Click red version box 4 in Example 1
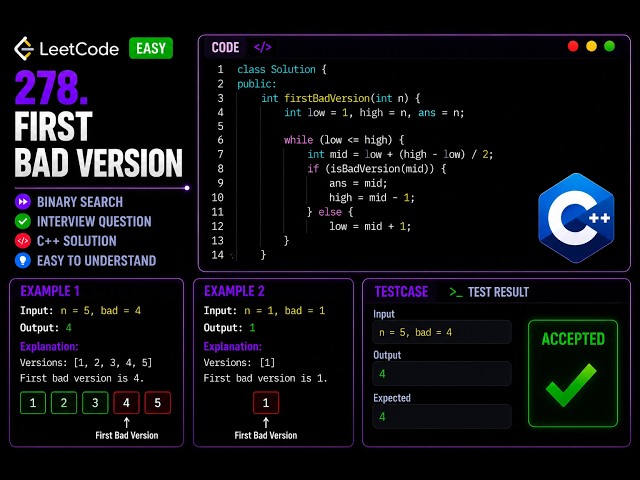This screenshot has width=640, height=480. 126,403
